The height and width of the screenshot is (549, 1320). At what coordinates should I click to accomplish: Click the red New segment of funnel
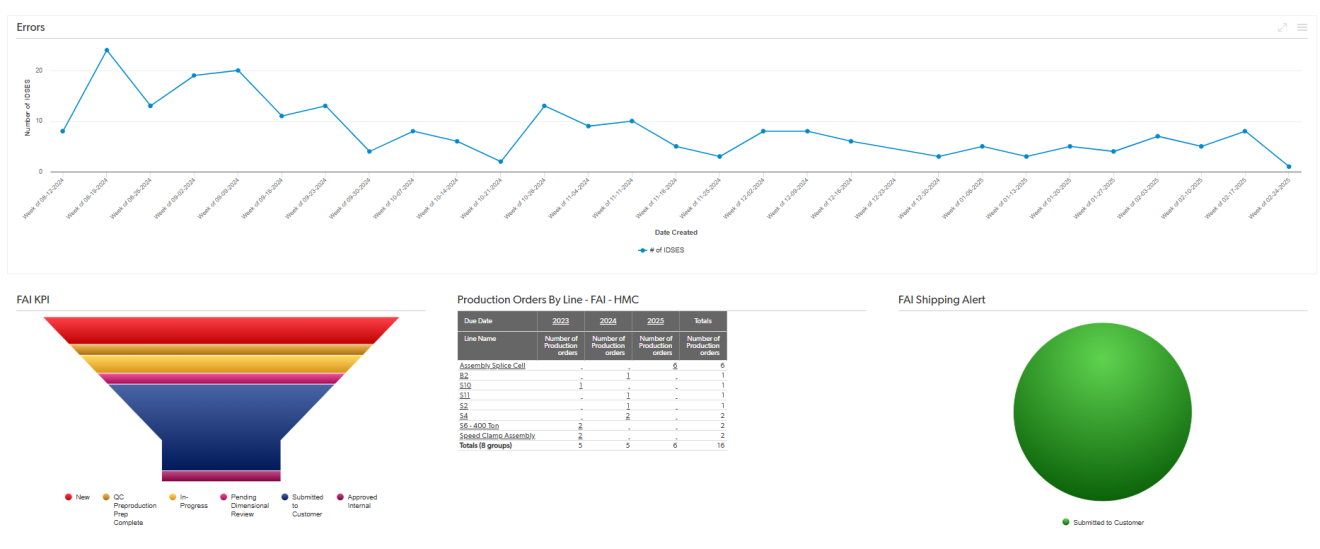click(x=221, y=330)
